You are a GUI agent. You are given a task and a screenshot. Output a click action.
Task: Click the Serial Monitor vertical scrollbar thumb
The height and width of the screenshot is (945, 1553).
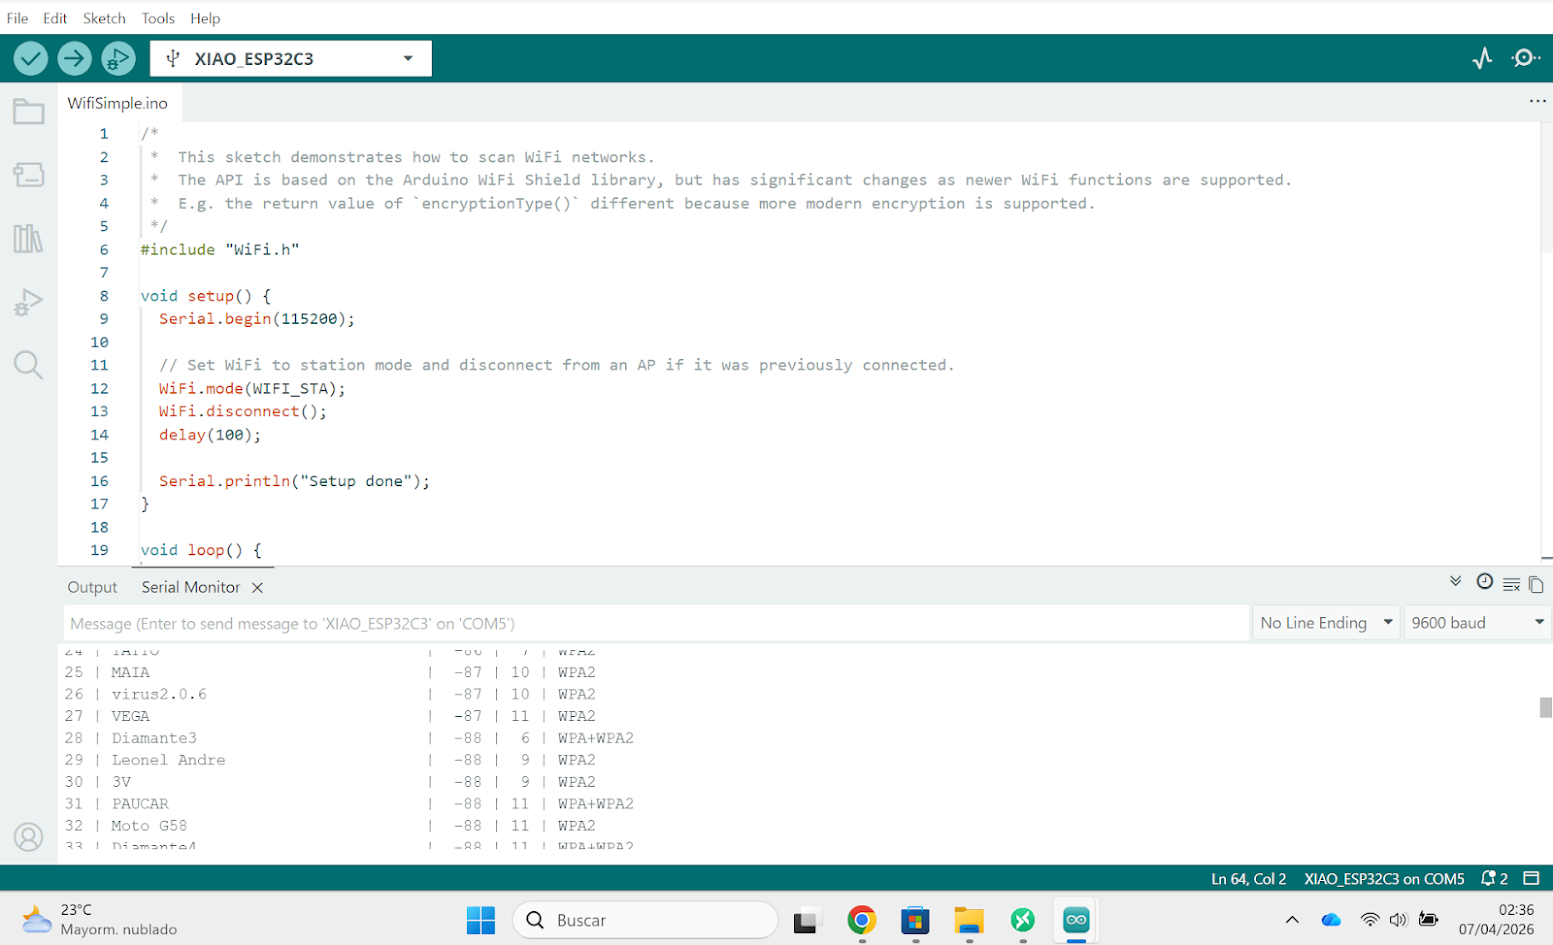1546,708
